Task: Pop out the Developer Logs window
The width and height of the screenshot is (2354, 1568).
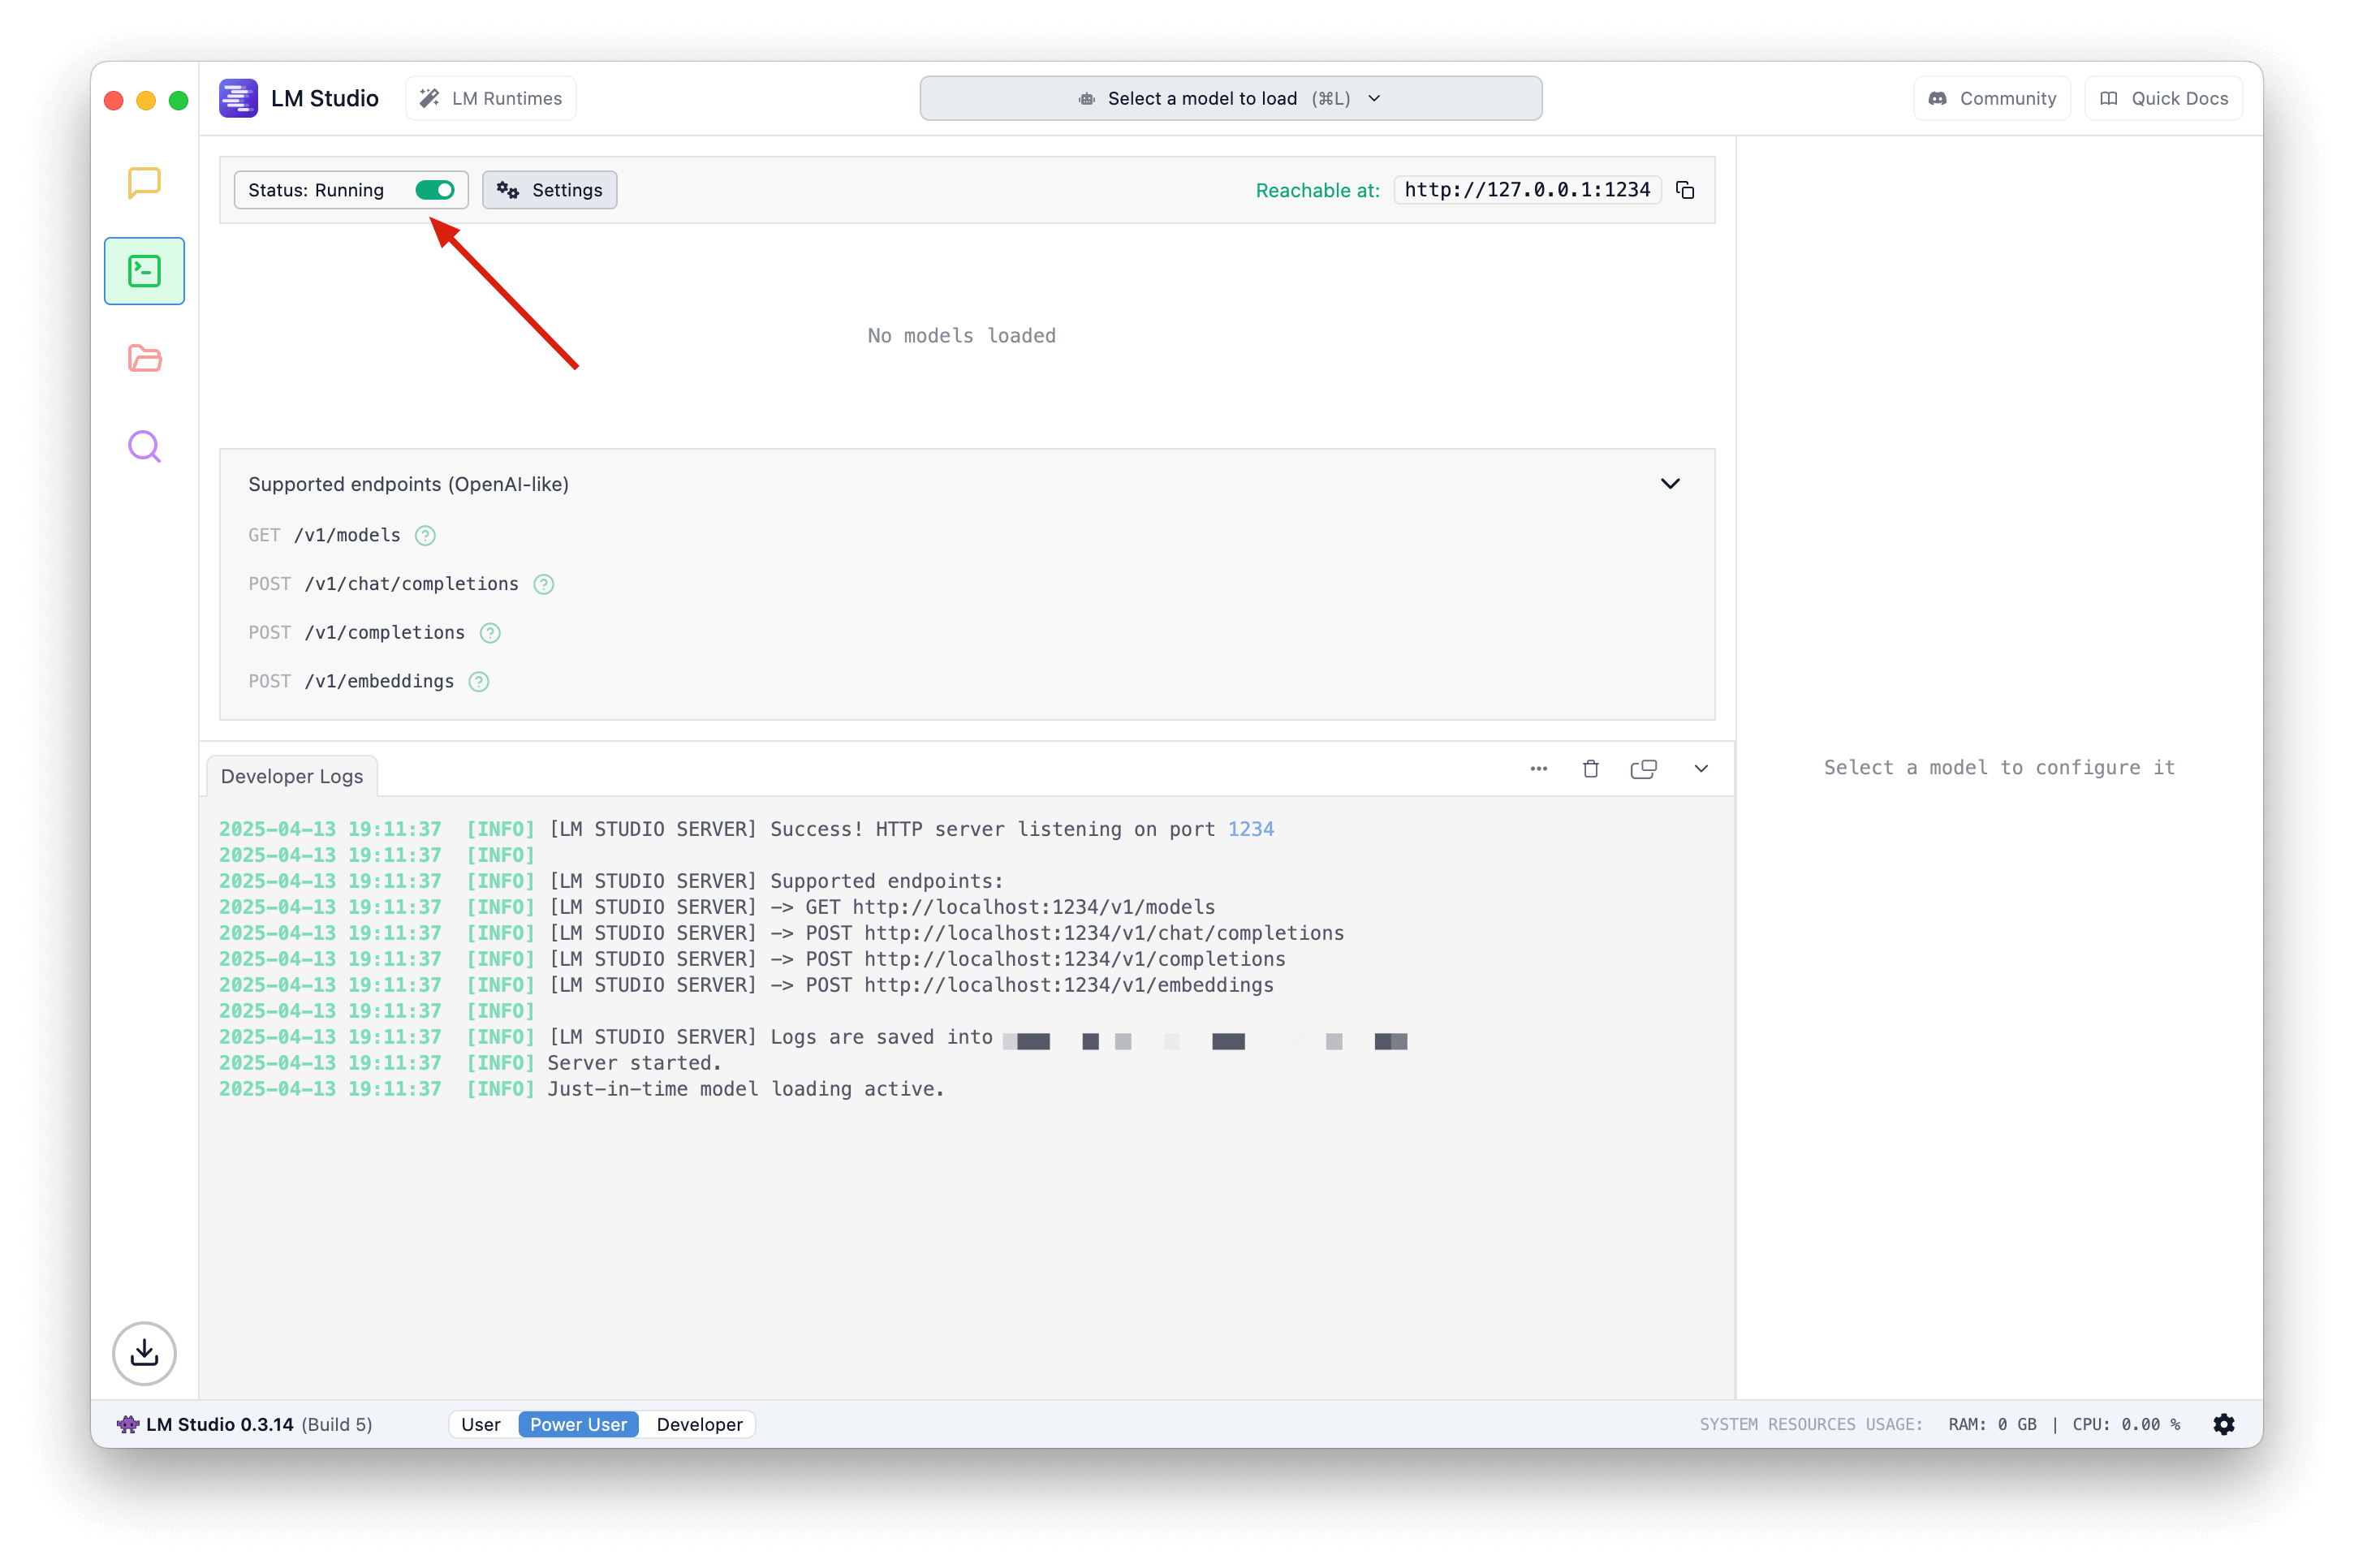Action: pyautogui.click(x=1643, y=769)
